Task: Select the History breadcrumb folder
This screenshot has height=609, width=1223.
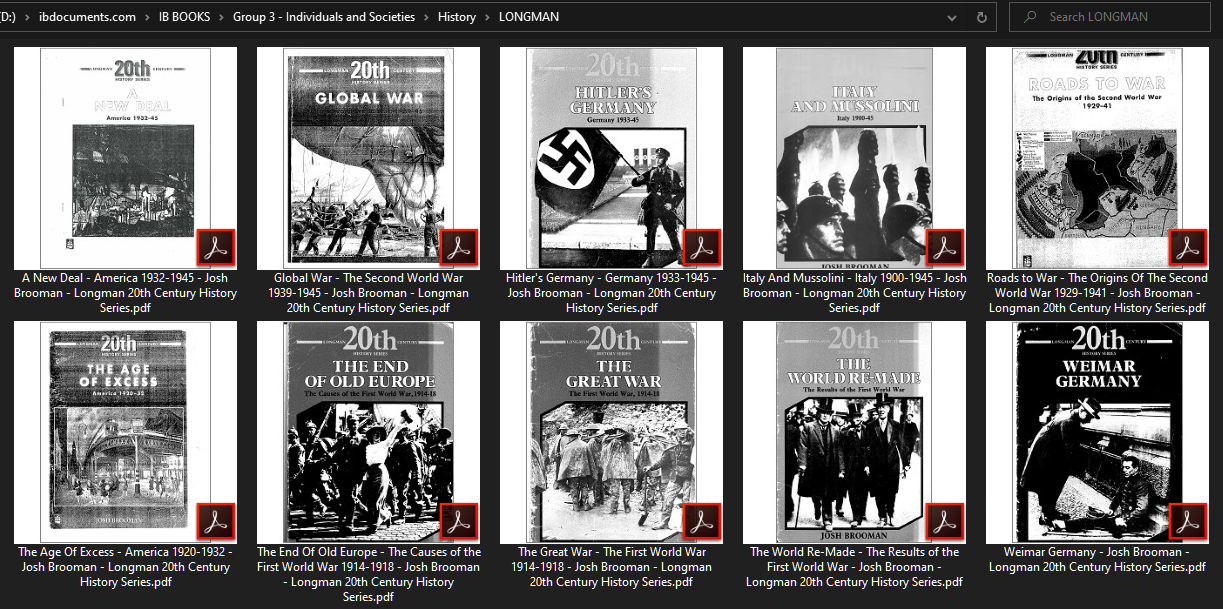Action: click(456, 17)
